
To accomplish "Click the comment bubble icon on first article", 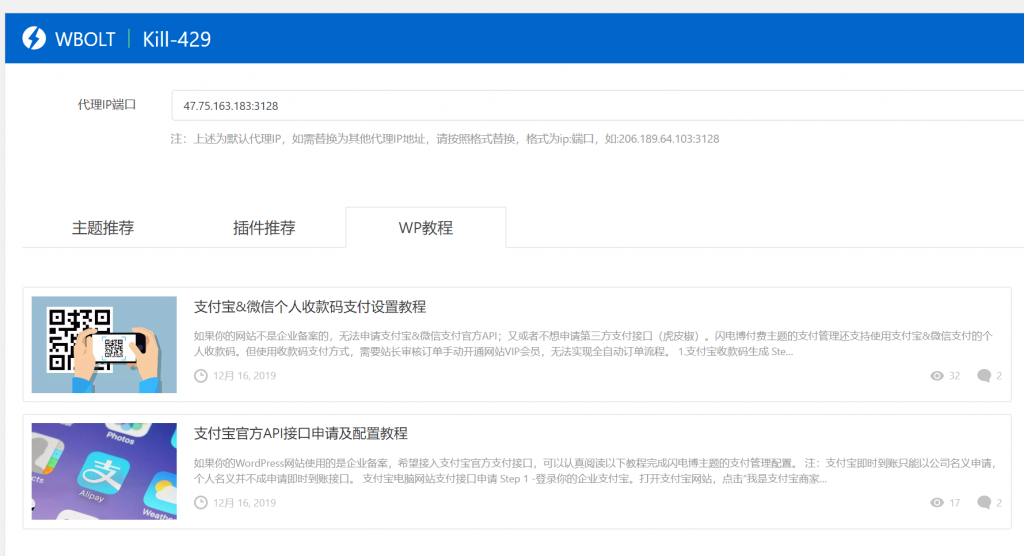I will [x=984, y=376].
